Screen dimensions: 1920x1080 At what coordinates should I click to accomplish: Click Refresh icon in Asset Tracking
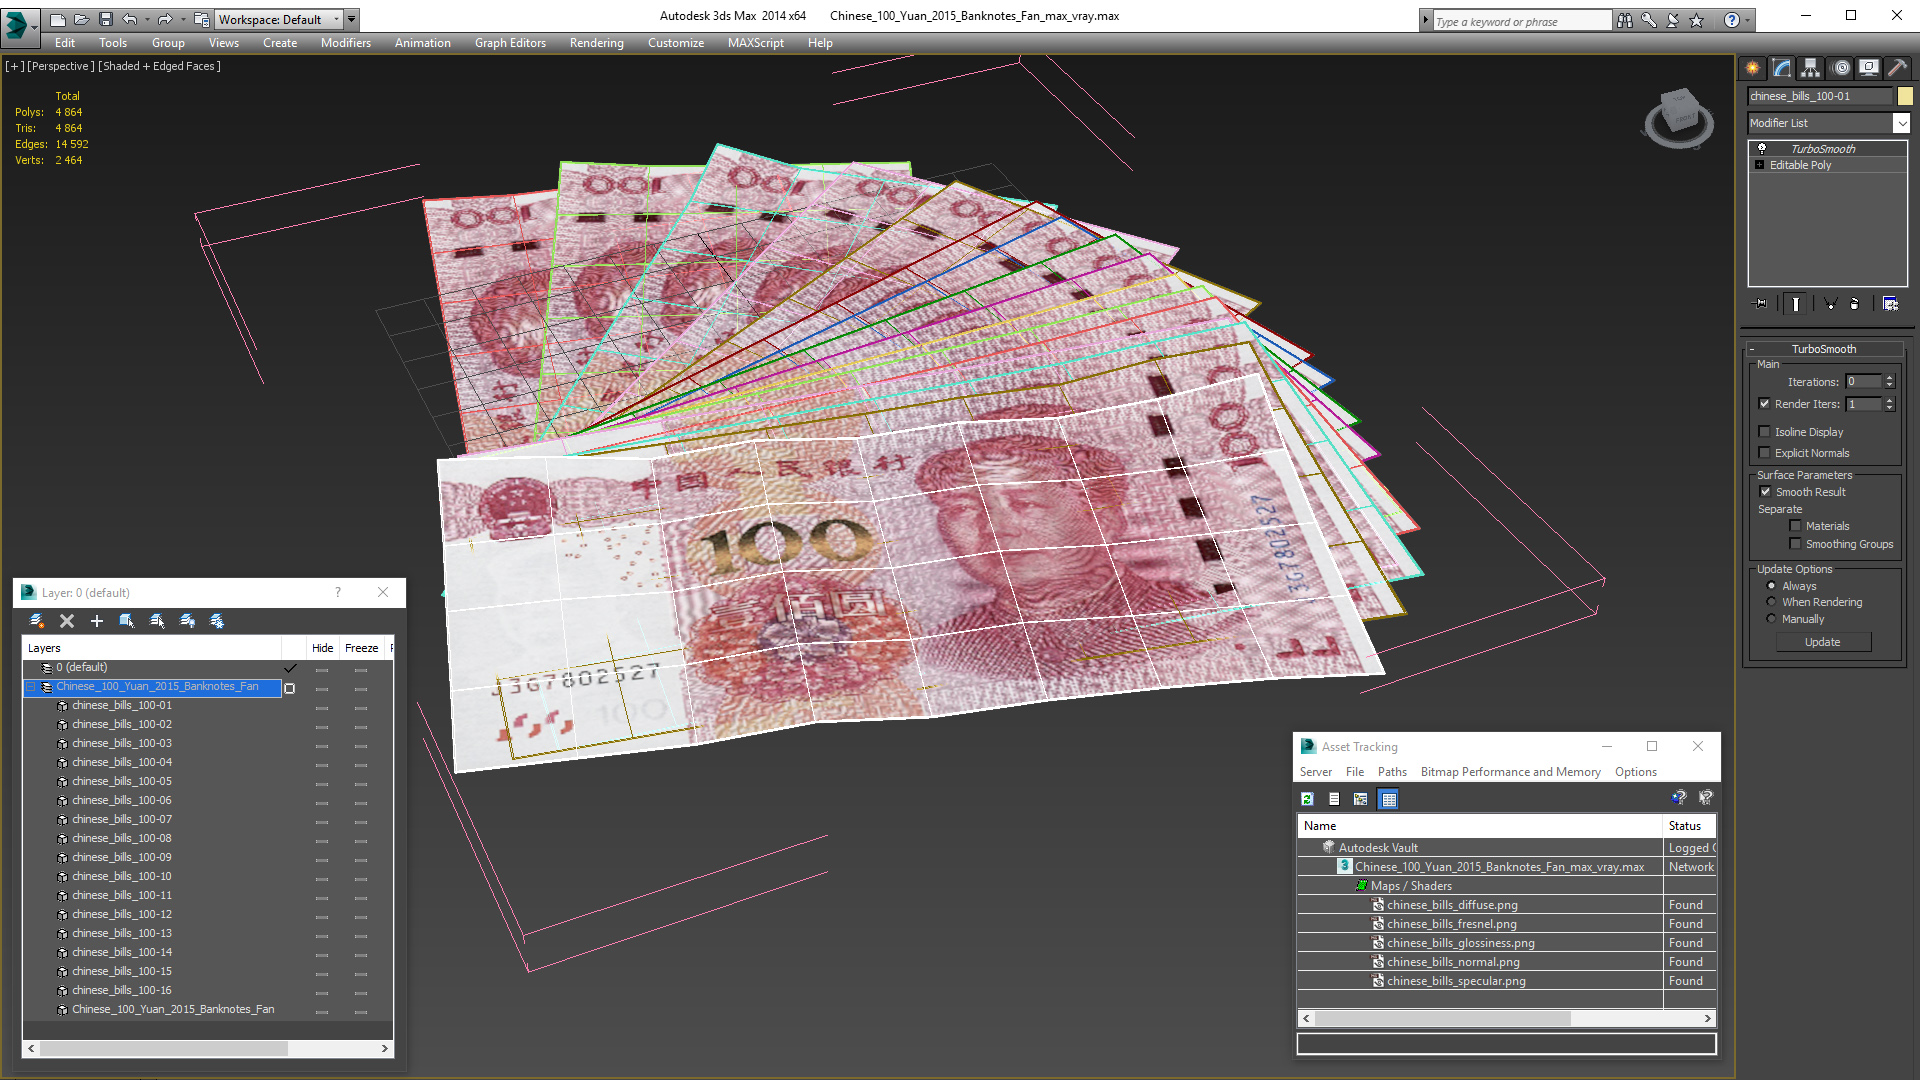pos(1307,799)
